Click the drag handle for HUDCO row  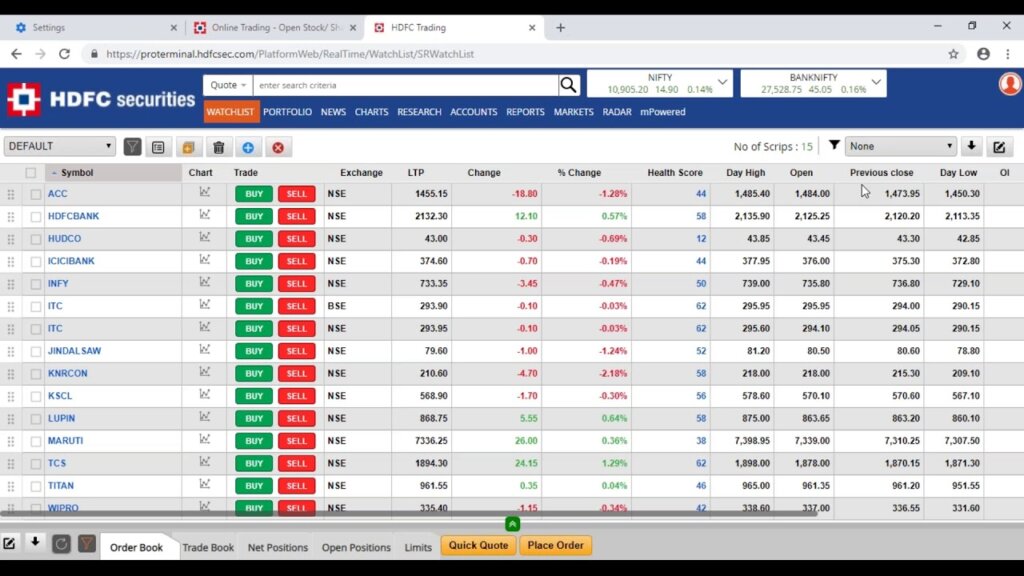11,239
